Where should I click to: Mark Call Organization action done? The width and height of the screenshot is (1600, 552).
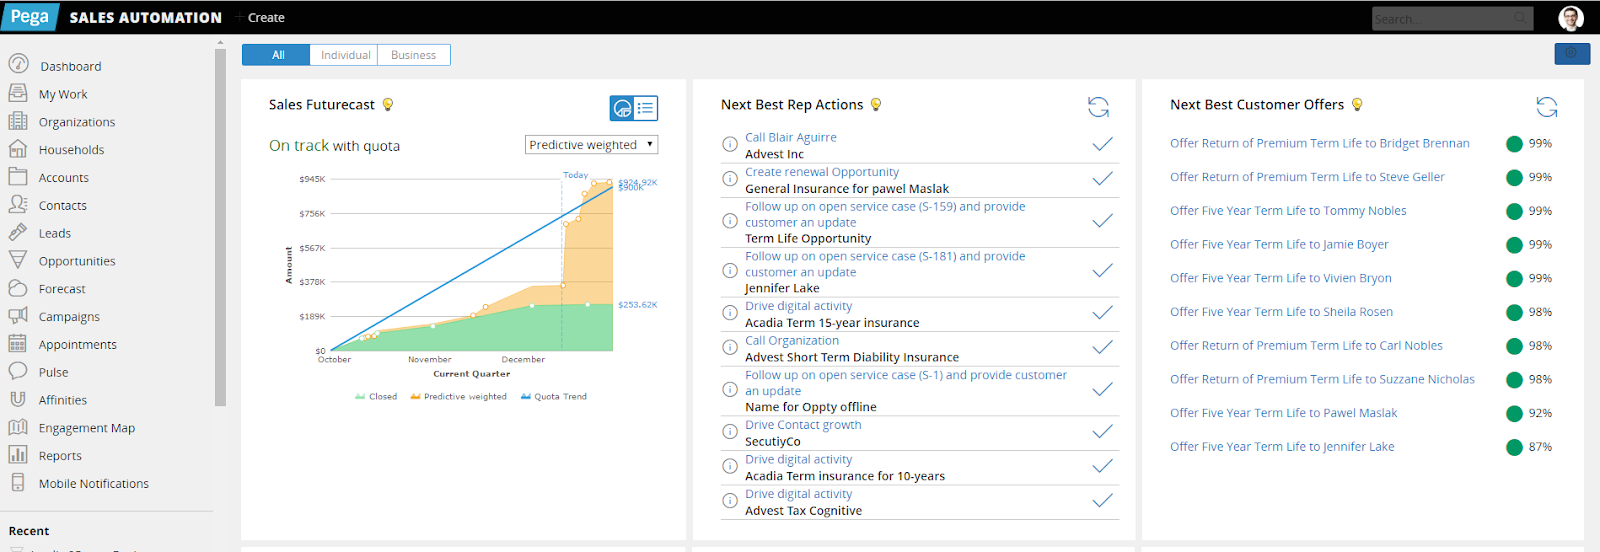pos(1102,348)
